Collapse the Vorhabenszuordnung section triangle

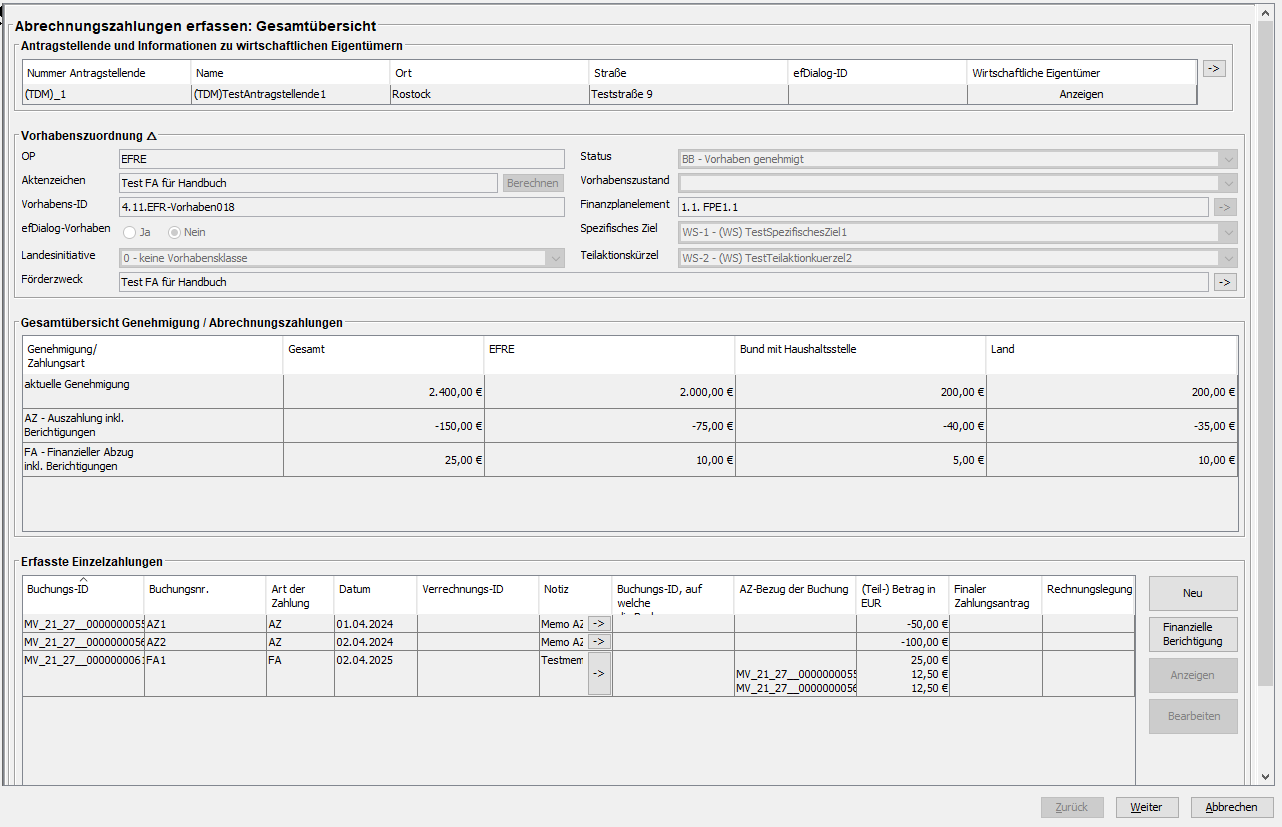pos(152,136)
